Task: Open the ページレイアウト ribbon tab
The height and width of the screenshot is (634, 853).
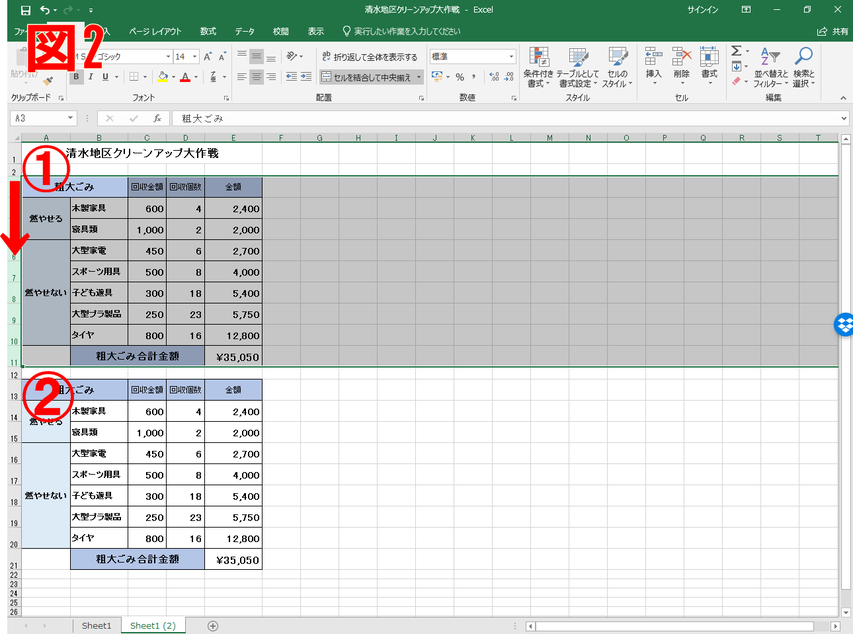Action: coord(155,32)
